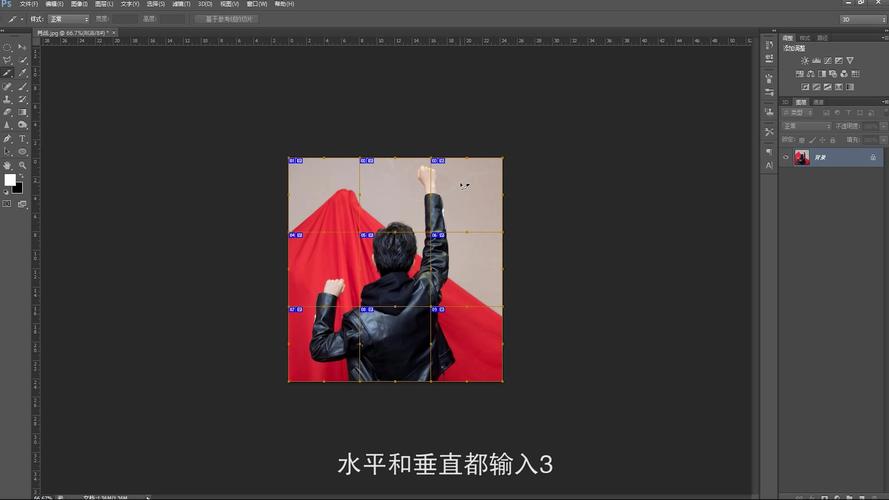Toggle lock position

pos(822,140)
